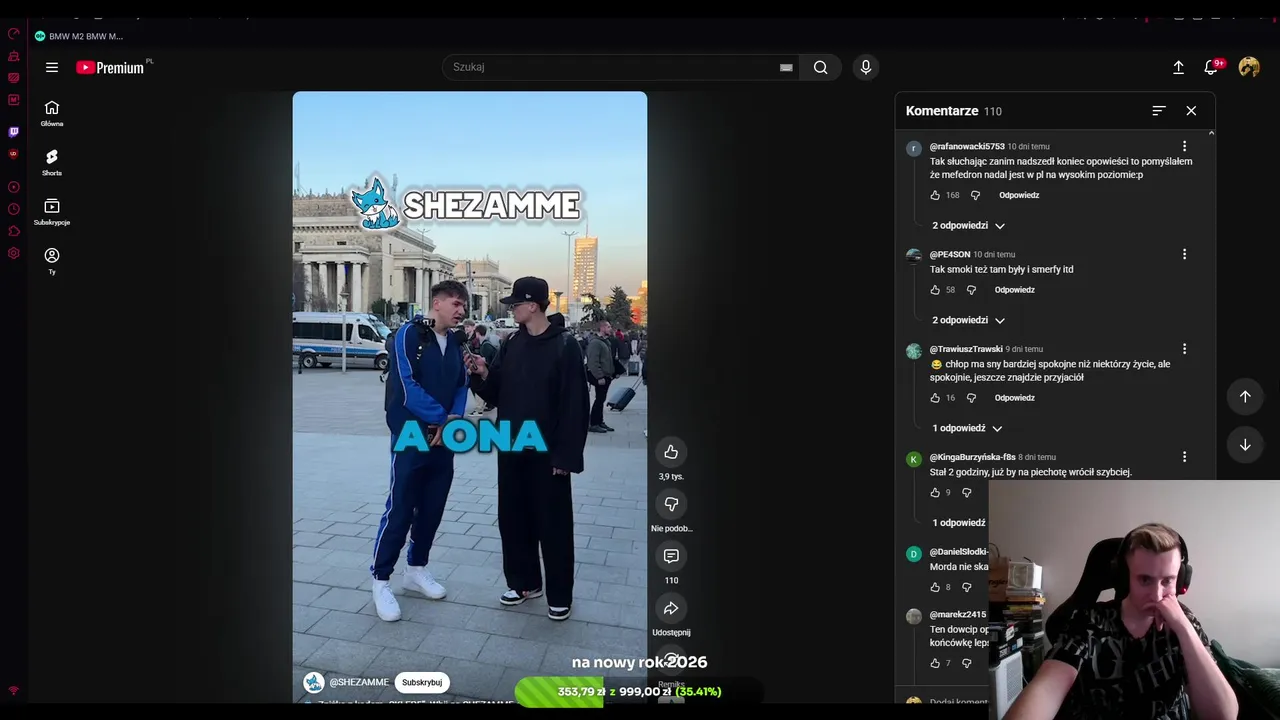Click the '10 dni temu' timestamp on @PE4SON comment
The height and width of the screenshot is (720, 1280).
[994, 254]
